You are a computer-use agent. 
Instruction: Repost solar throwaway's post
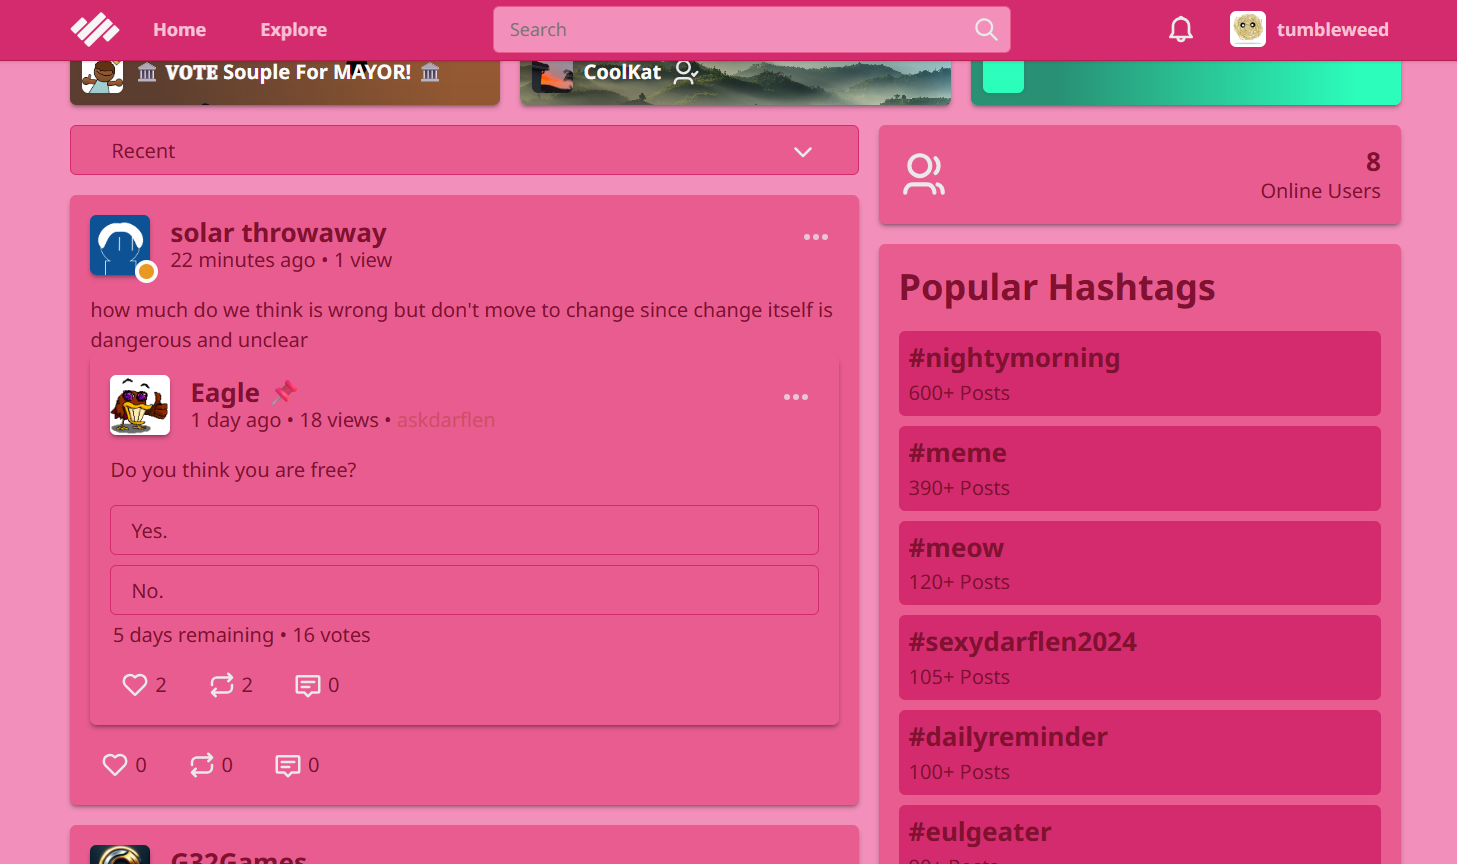(x=202, y=765)
